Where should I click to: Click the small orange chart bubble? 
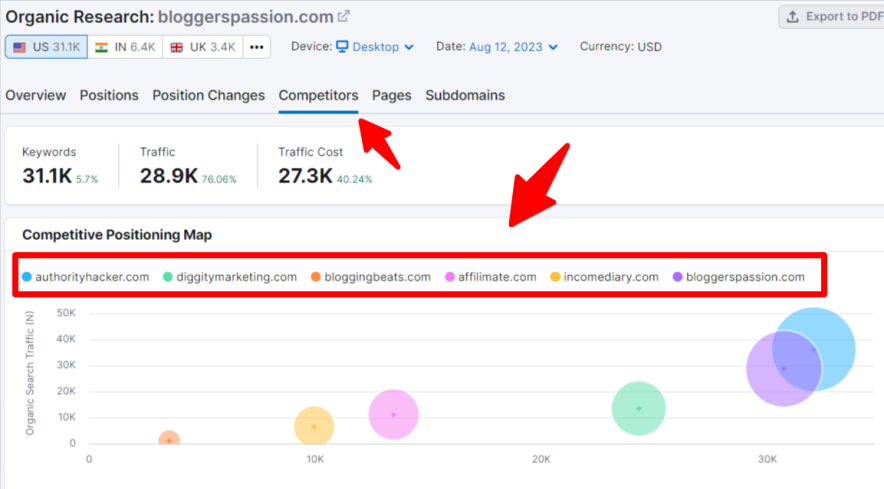169,438
